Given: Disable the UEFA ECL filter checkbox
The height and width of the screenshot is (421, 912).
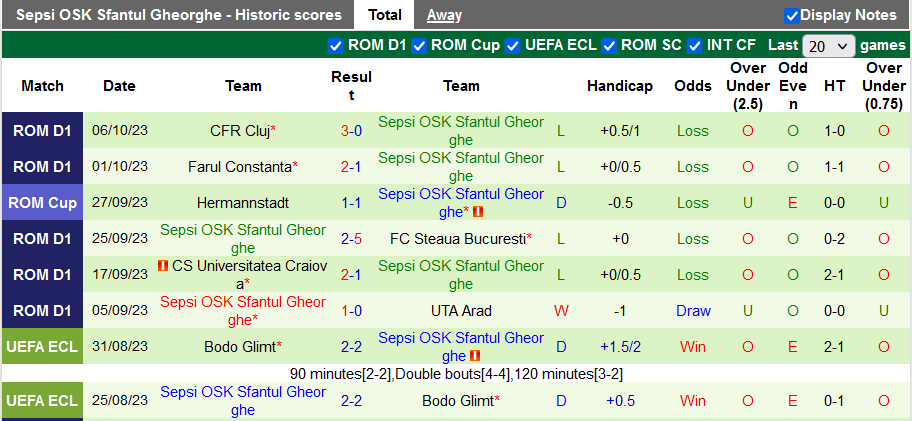Looking at the screenshot, I should [513, 45].
